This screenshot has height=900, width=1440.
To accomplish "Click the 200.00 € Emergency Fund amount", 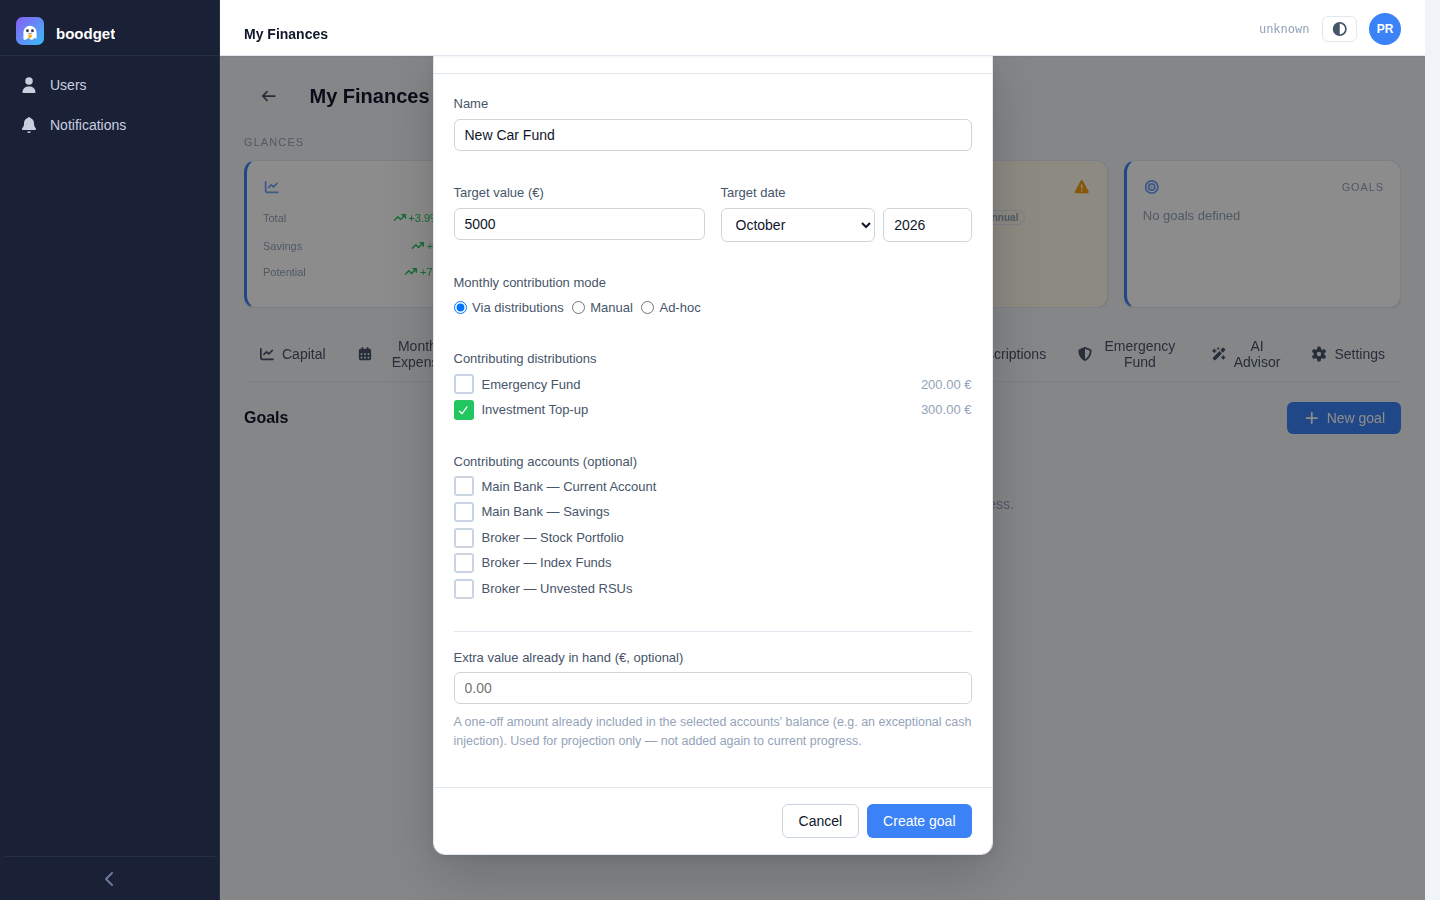I will click(946, 384).
